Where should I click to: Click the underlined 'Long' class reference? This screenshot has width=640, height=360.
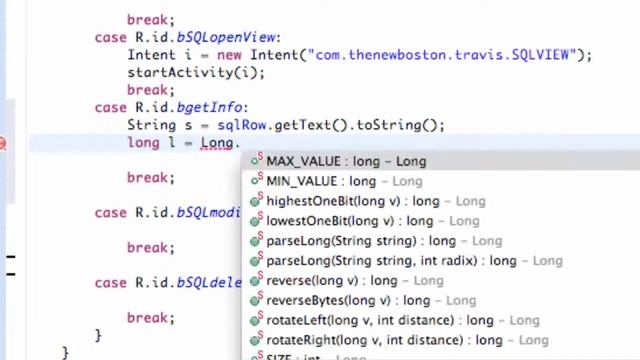pos(217,143)
